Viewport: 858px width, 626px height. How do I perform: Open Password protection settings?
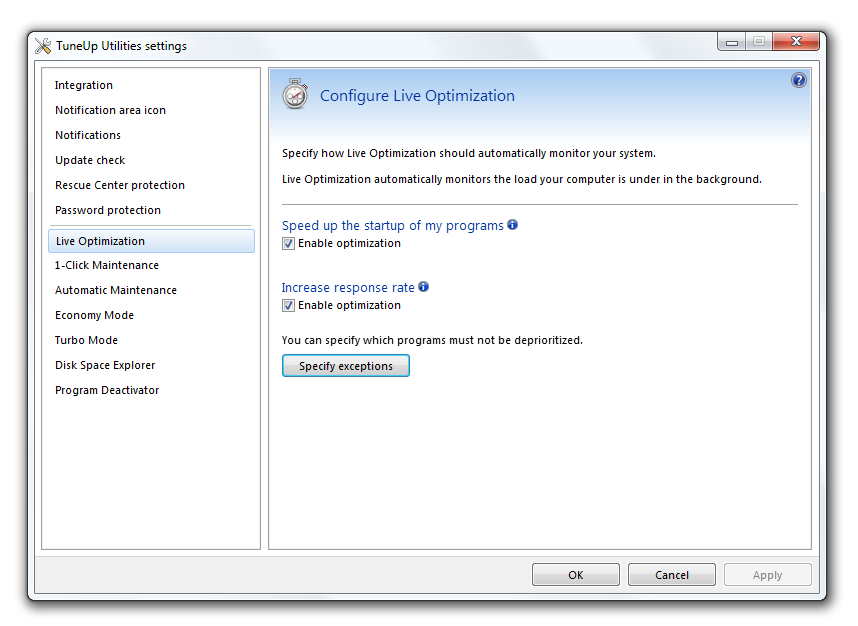point(108,211)
